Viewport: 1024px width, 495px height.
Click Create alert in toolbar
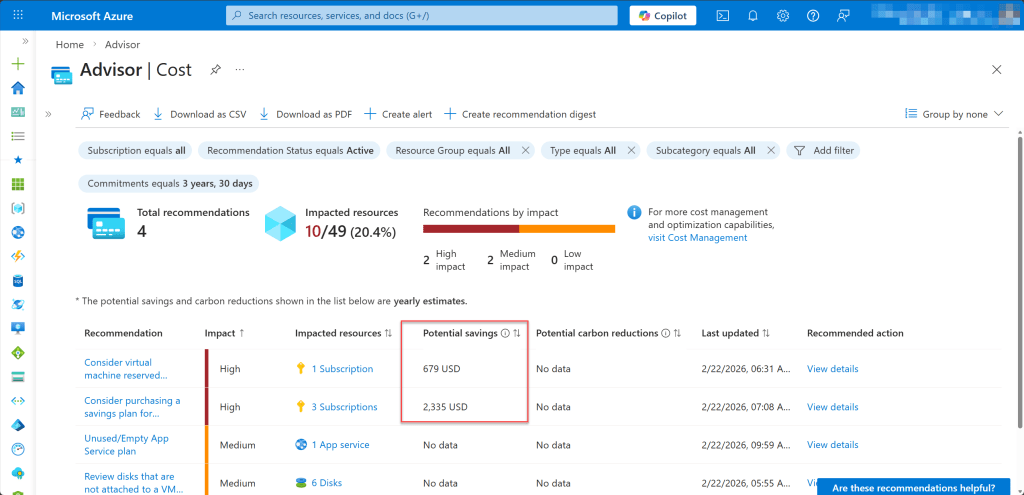coord(398,114)
